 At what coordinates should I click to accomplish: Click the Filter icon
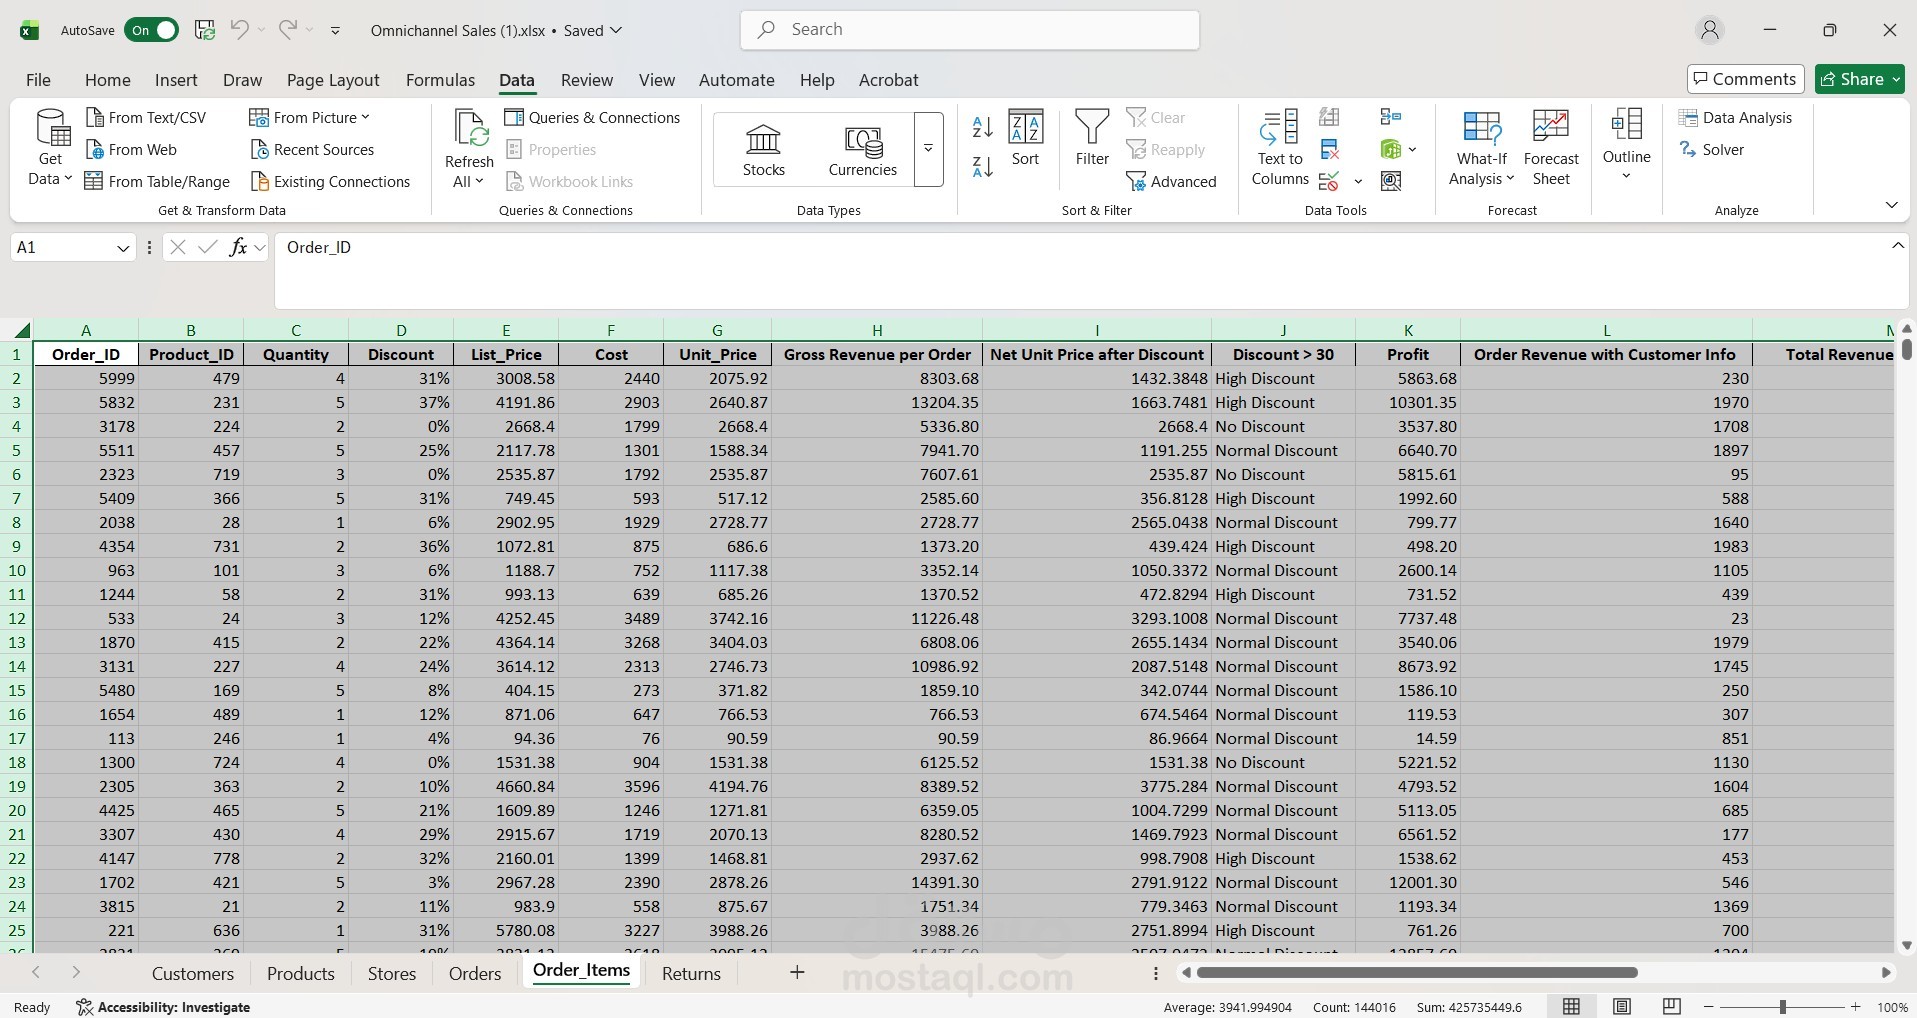[x=1091, y=140]
